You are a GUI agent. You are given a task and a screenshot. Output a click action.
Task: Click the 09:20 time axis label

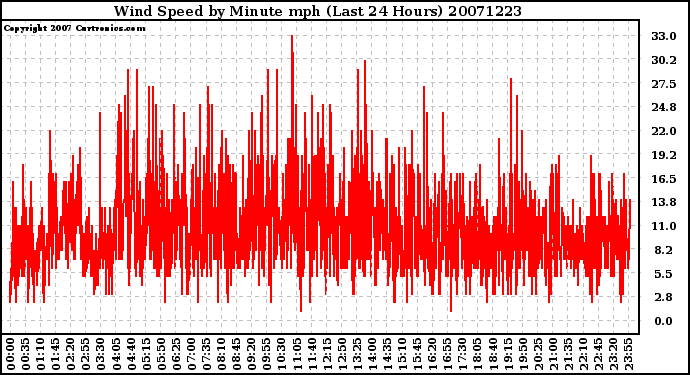point(252,354)
